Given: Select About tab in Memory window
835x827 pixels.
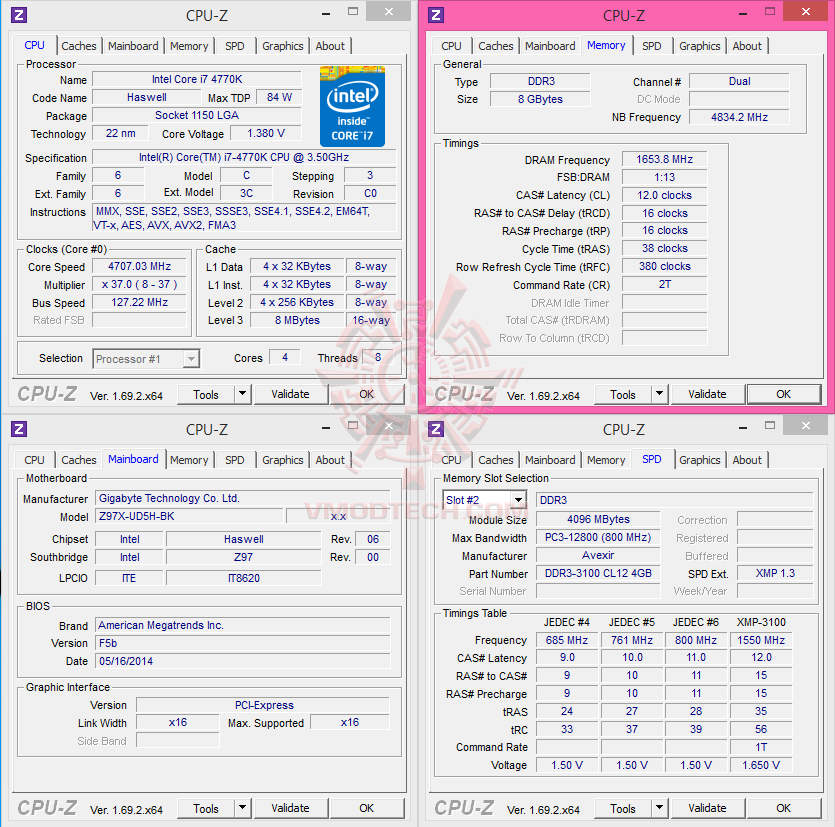Looking at the screenshot, I should click(747, 46).
